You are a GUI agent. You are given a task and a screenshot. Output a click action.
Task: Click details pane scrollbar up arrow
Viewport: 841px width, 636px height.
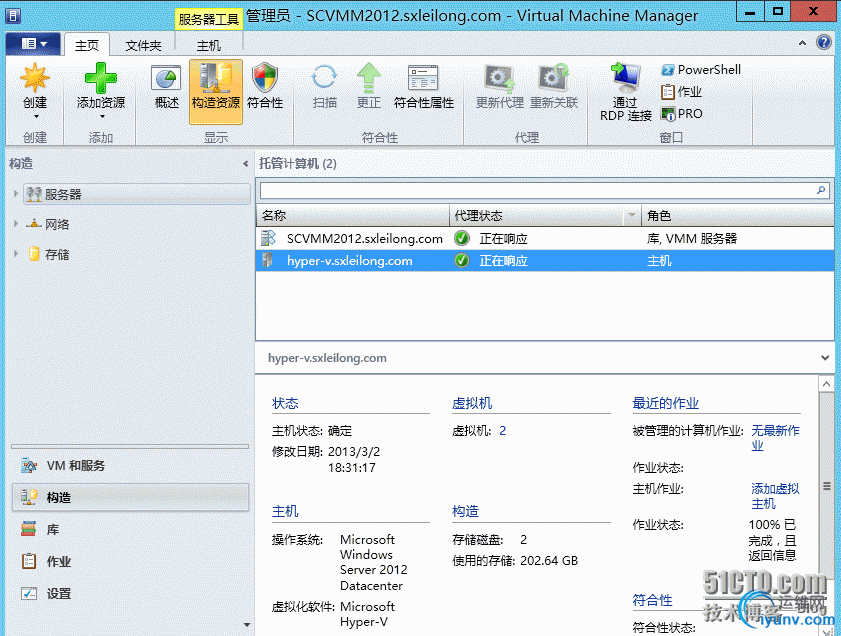point(827,383)
